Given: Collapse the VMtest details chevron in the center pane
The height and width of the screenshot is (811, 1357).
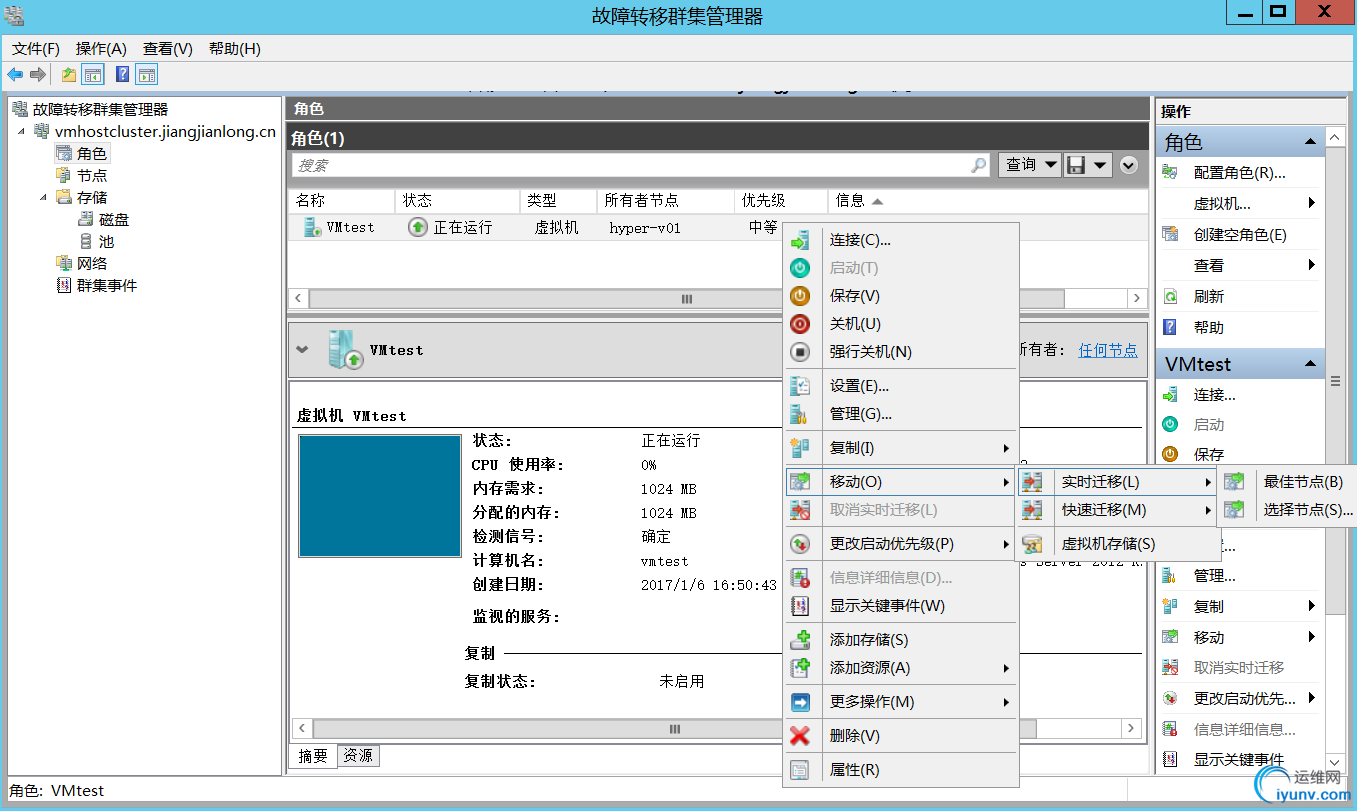Looking at the screenshot, I should [x=303, y=350].
